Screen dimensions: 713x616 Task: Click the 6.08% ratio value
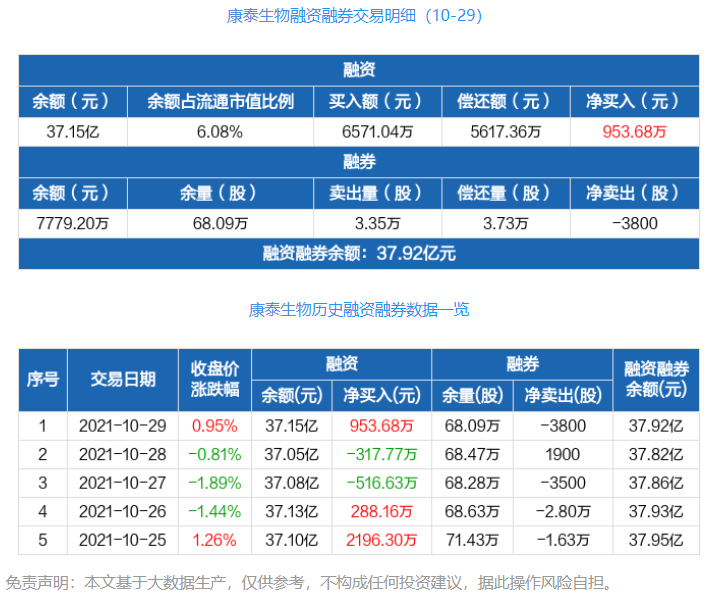click(220, 132)
